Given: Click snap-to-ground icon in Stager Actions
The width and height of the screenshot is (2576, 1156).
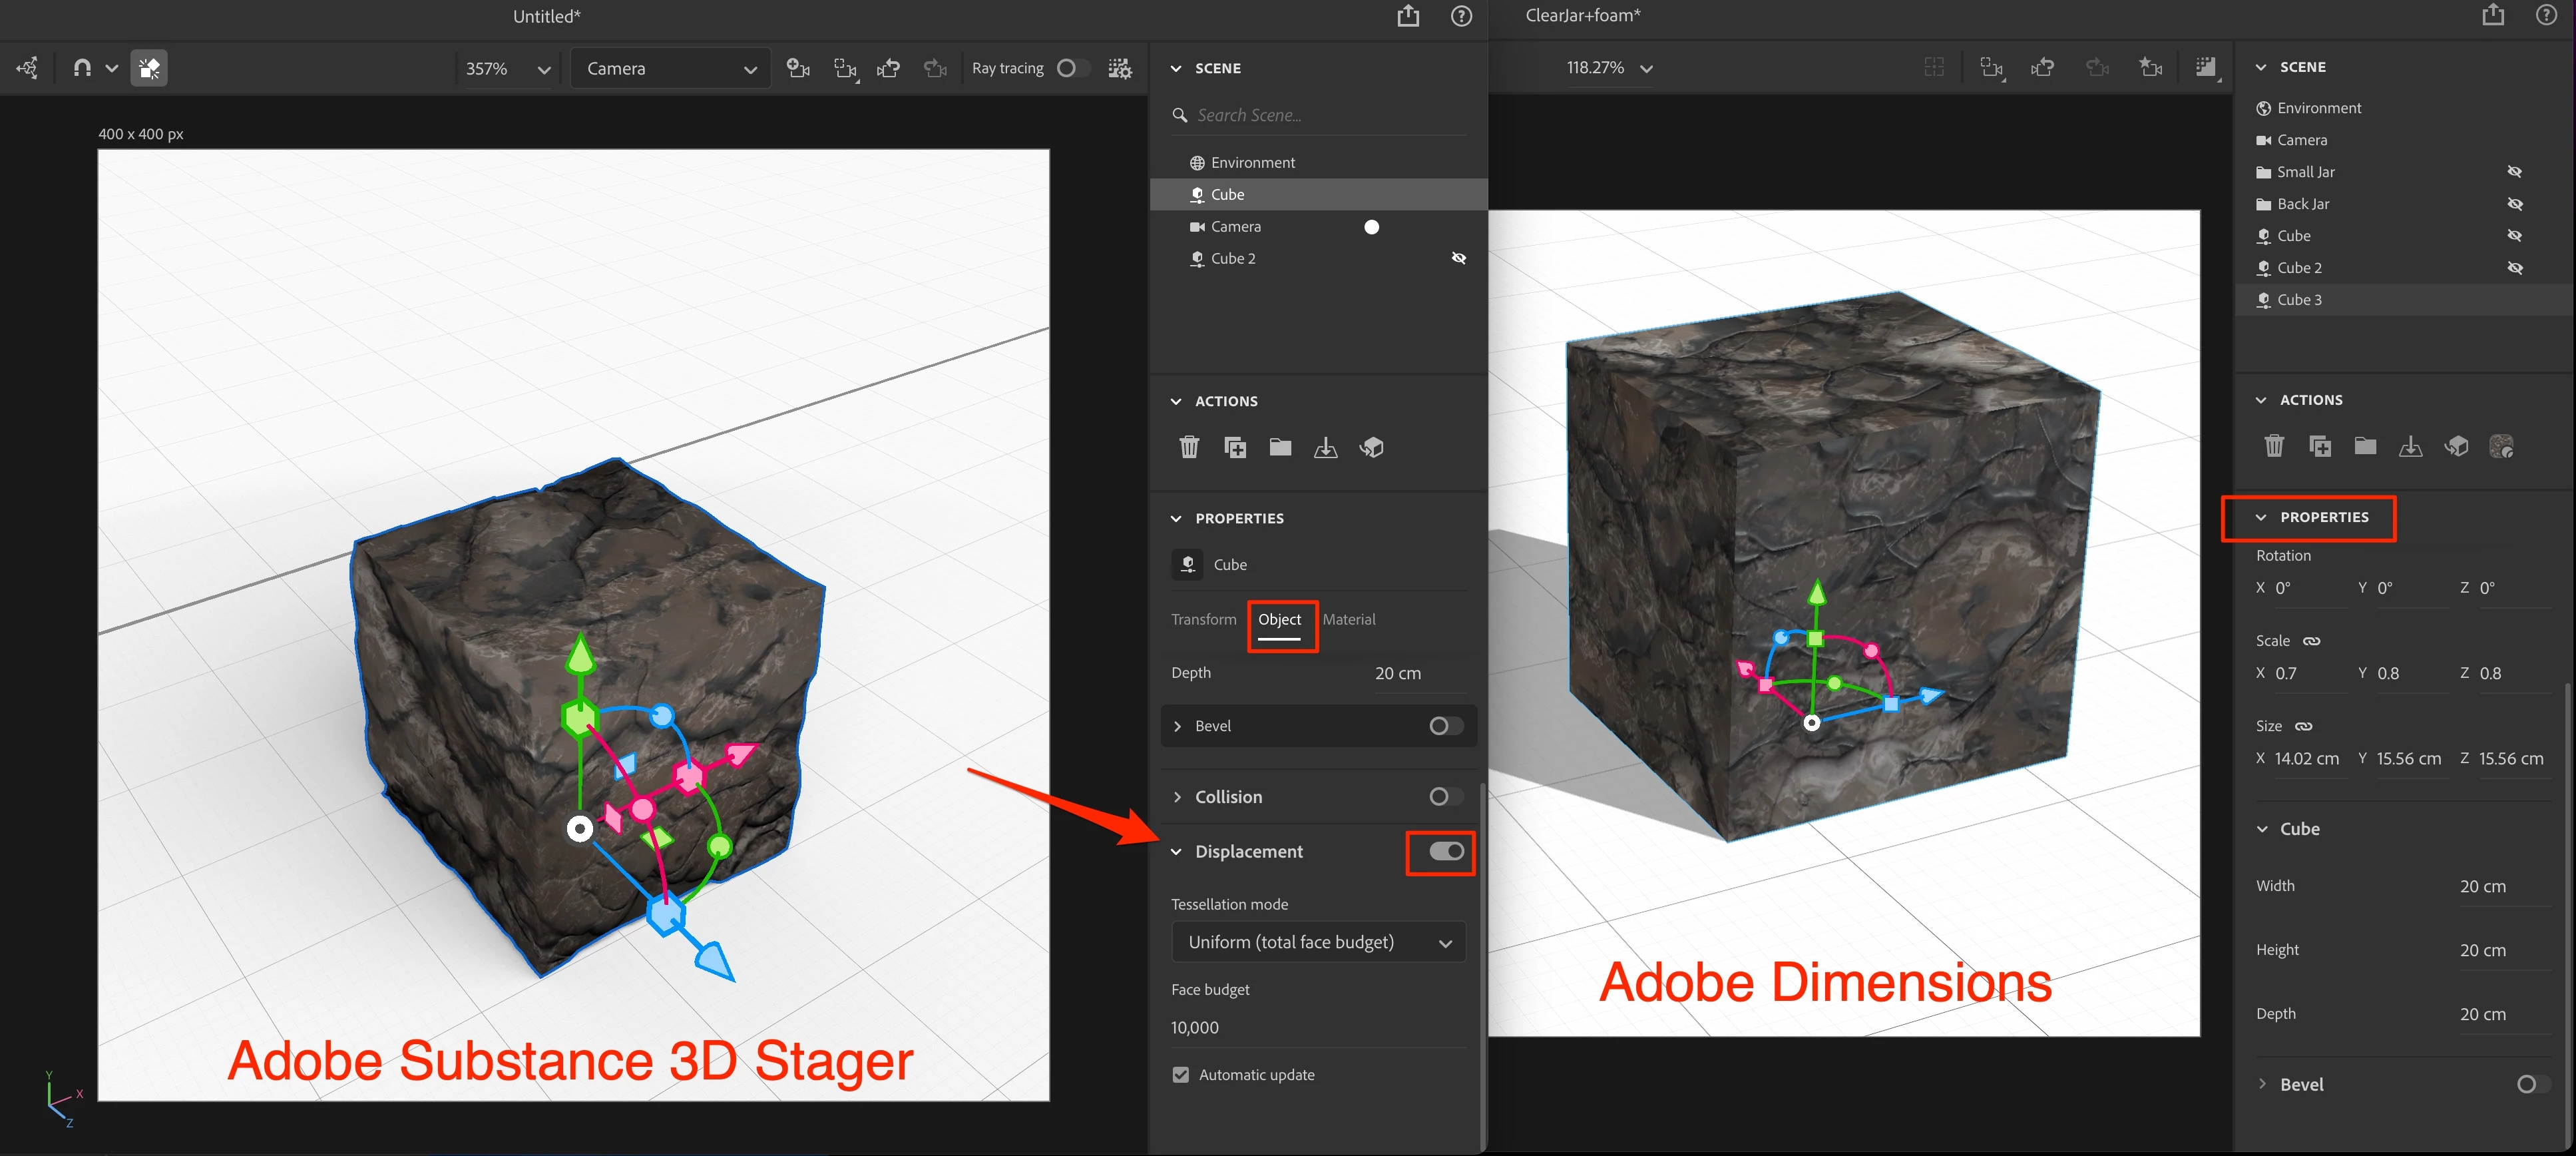Looking at the screenshot, I should pyautogui.click(x=1325, y=447).
